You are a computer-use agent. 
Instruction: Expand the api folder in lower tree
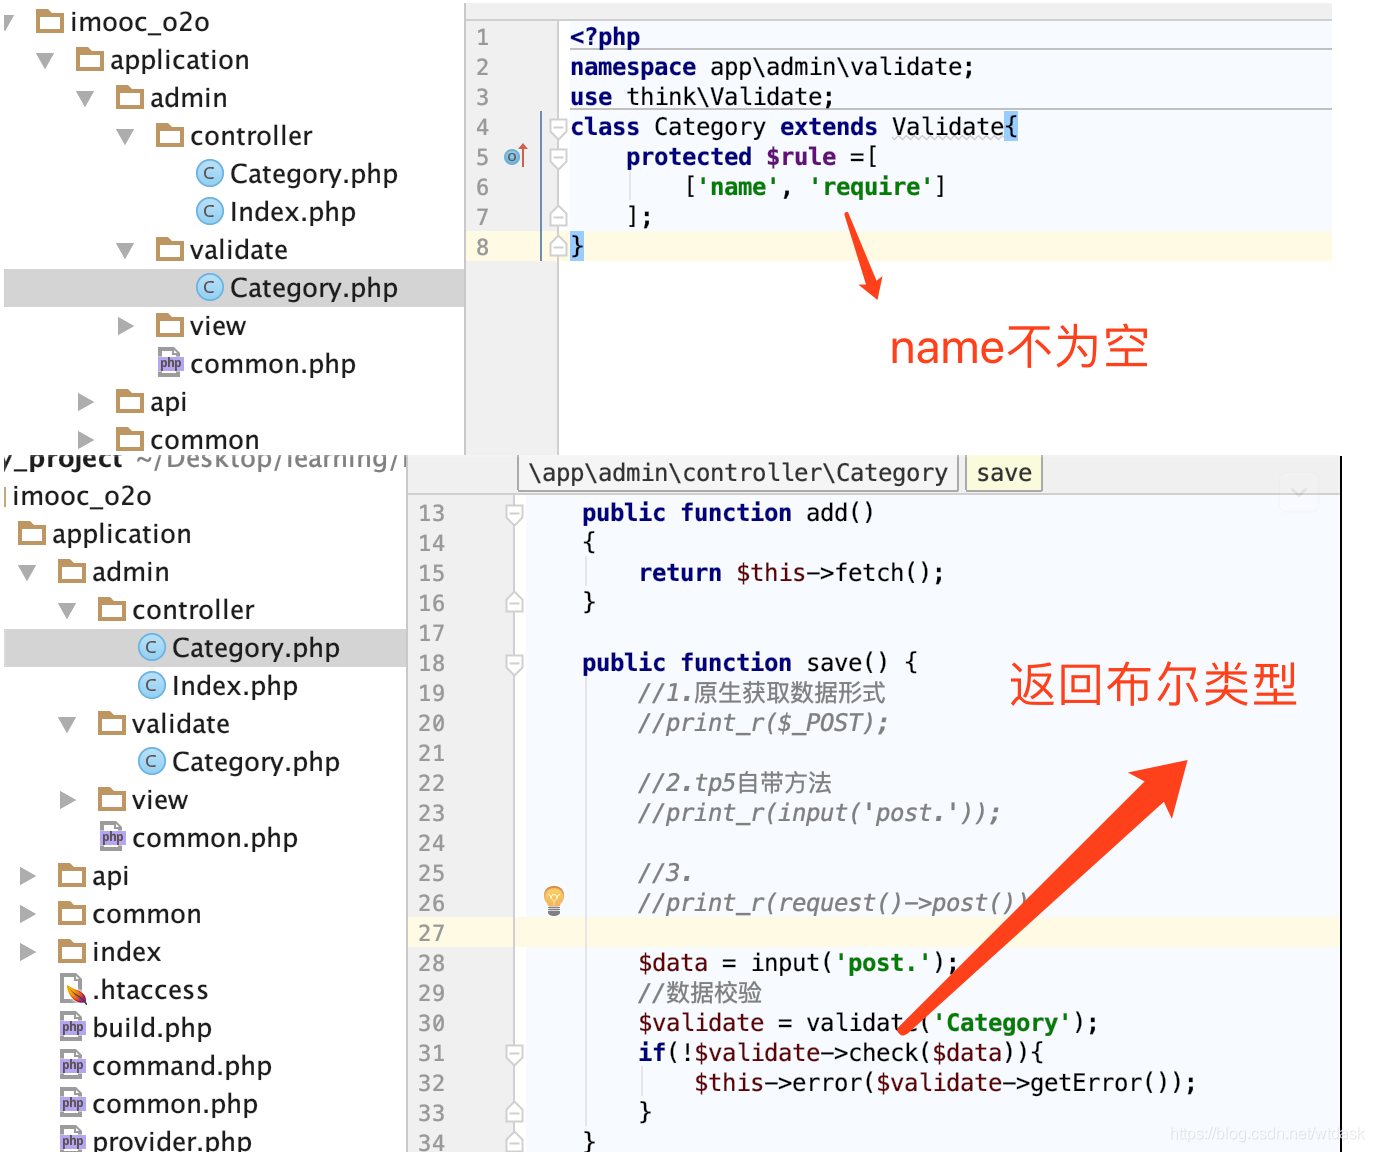click(28, 876)
